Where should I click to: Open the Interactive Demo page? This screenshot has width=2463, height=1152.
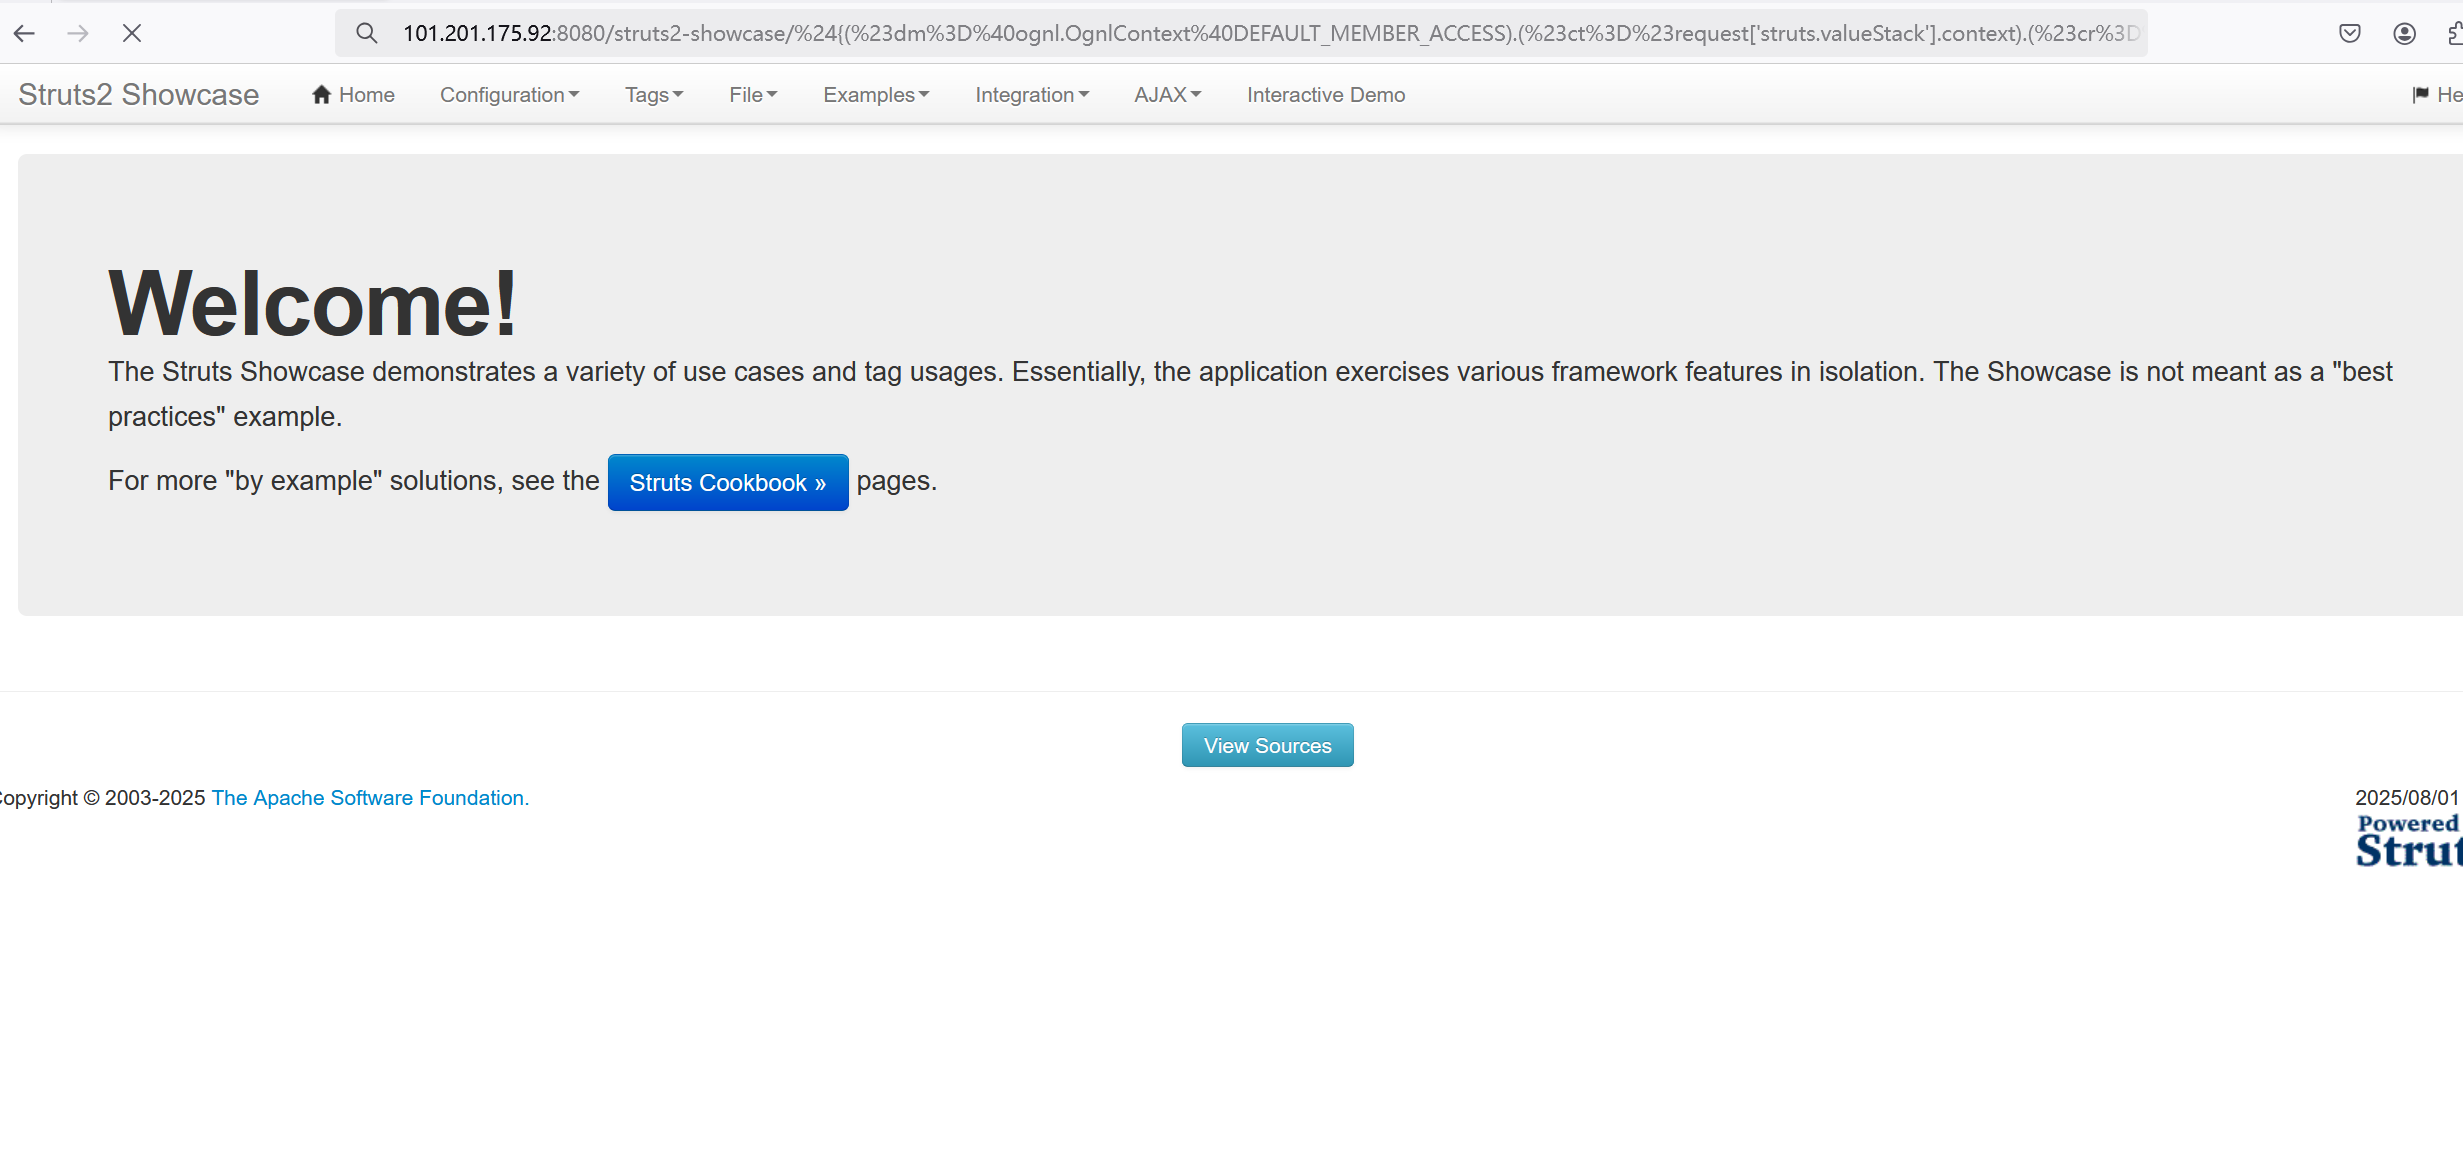coord(1326,94)
